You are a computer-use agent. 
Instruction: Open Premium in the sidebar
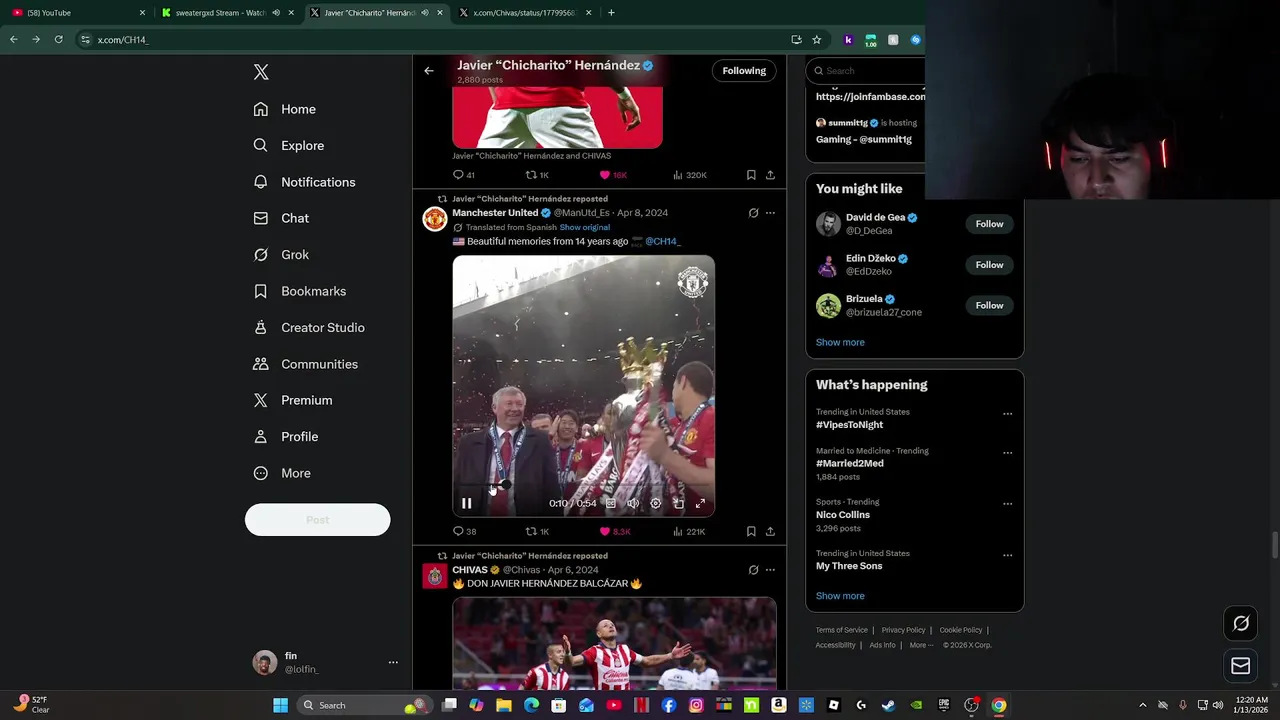(x=293, y=400)
